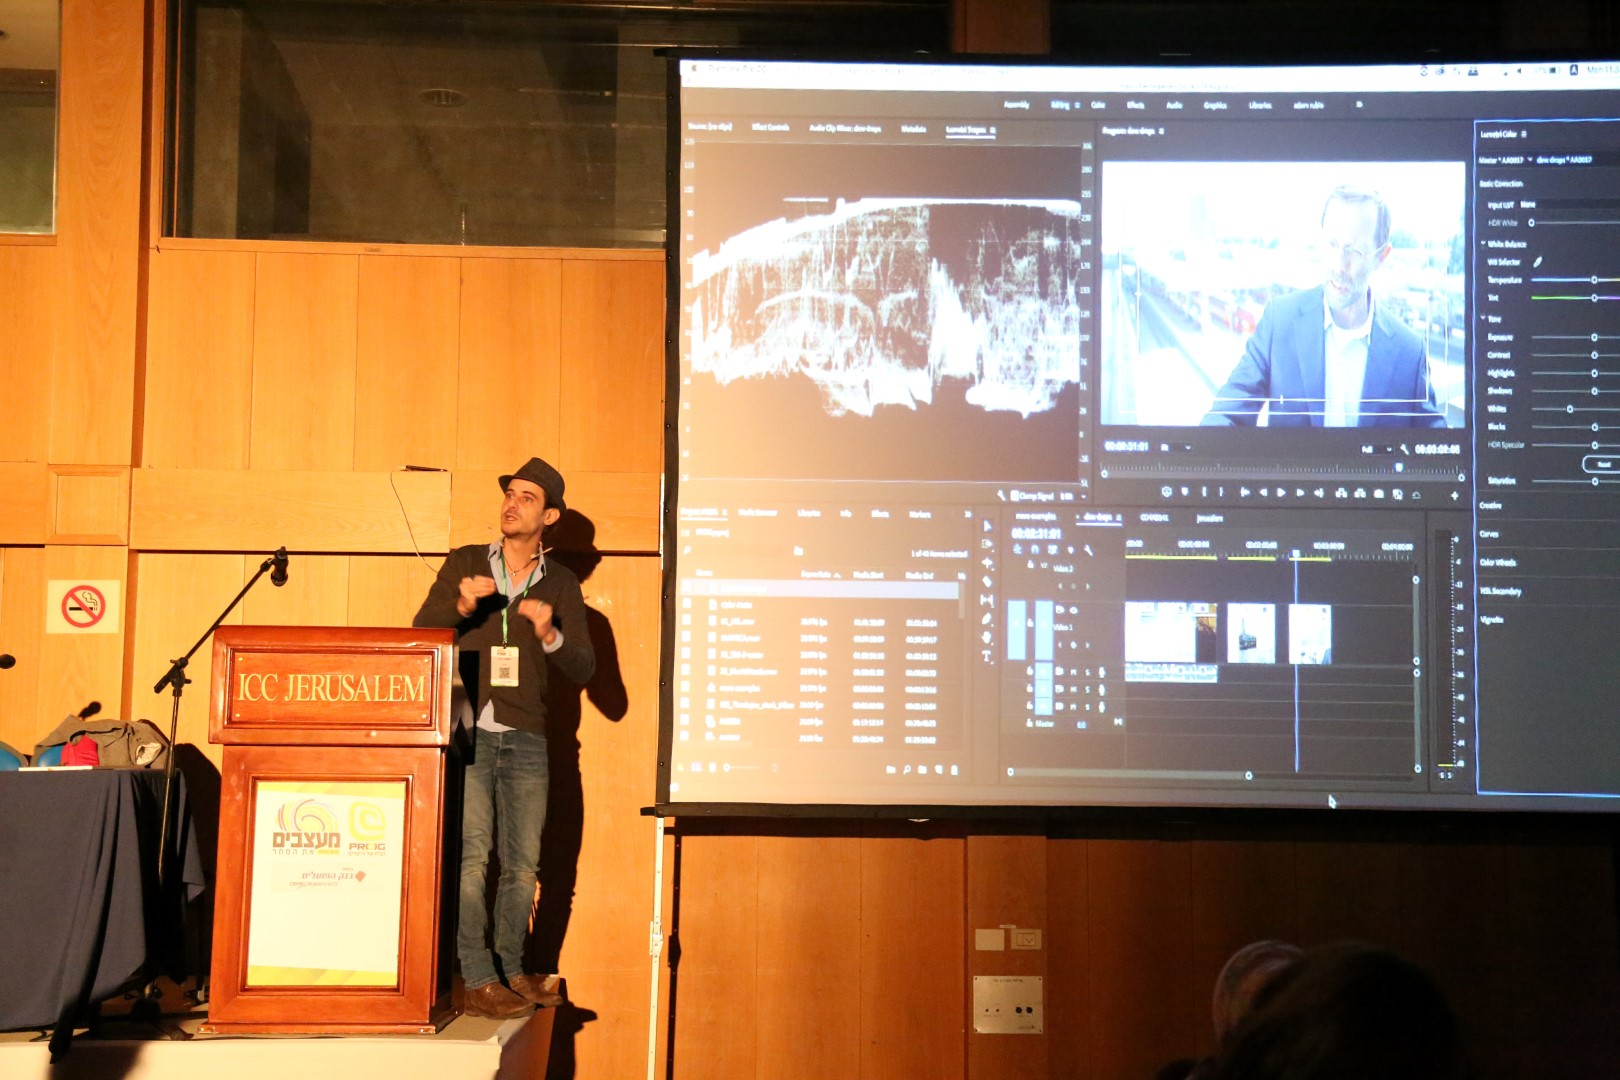The height and width of the screenshot is (1080, 1620).
Task: Switch to the Effects workspace
Action: click(x=1136, y=104)
